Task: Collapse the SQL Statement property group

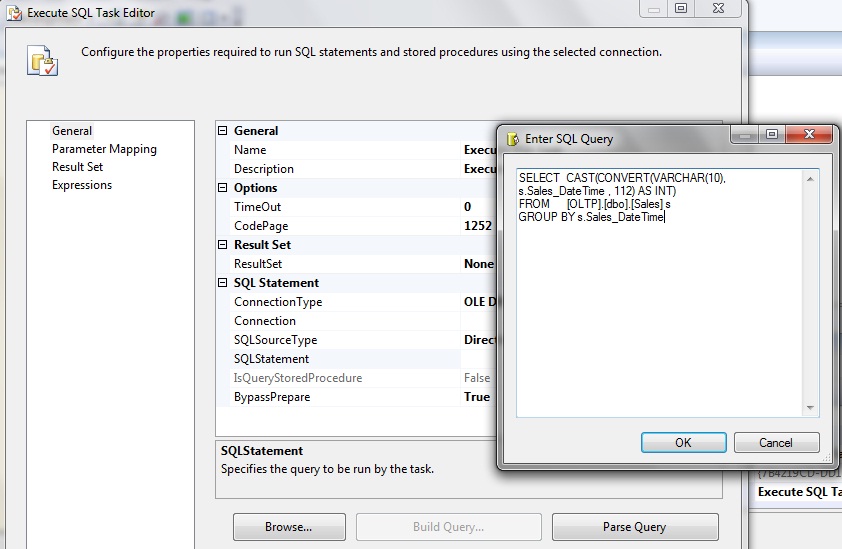Action: (223, 283)
